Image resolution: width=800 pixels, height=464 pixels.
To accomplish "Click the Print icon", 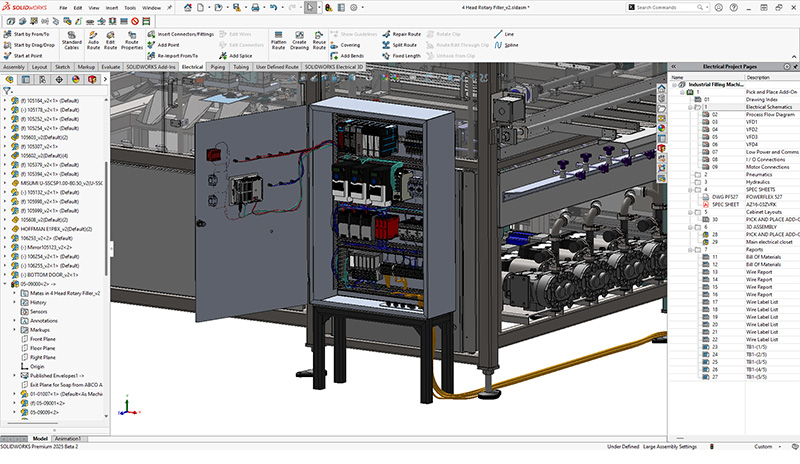I will click(255, 7).
